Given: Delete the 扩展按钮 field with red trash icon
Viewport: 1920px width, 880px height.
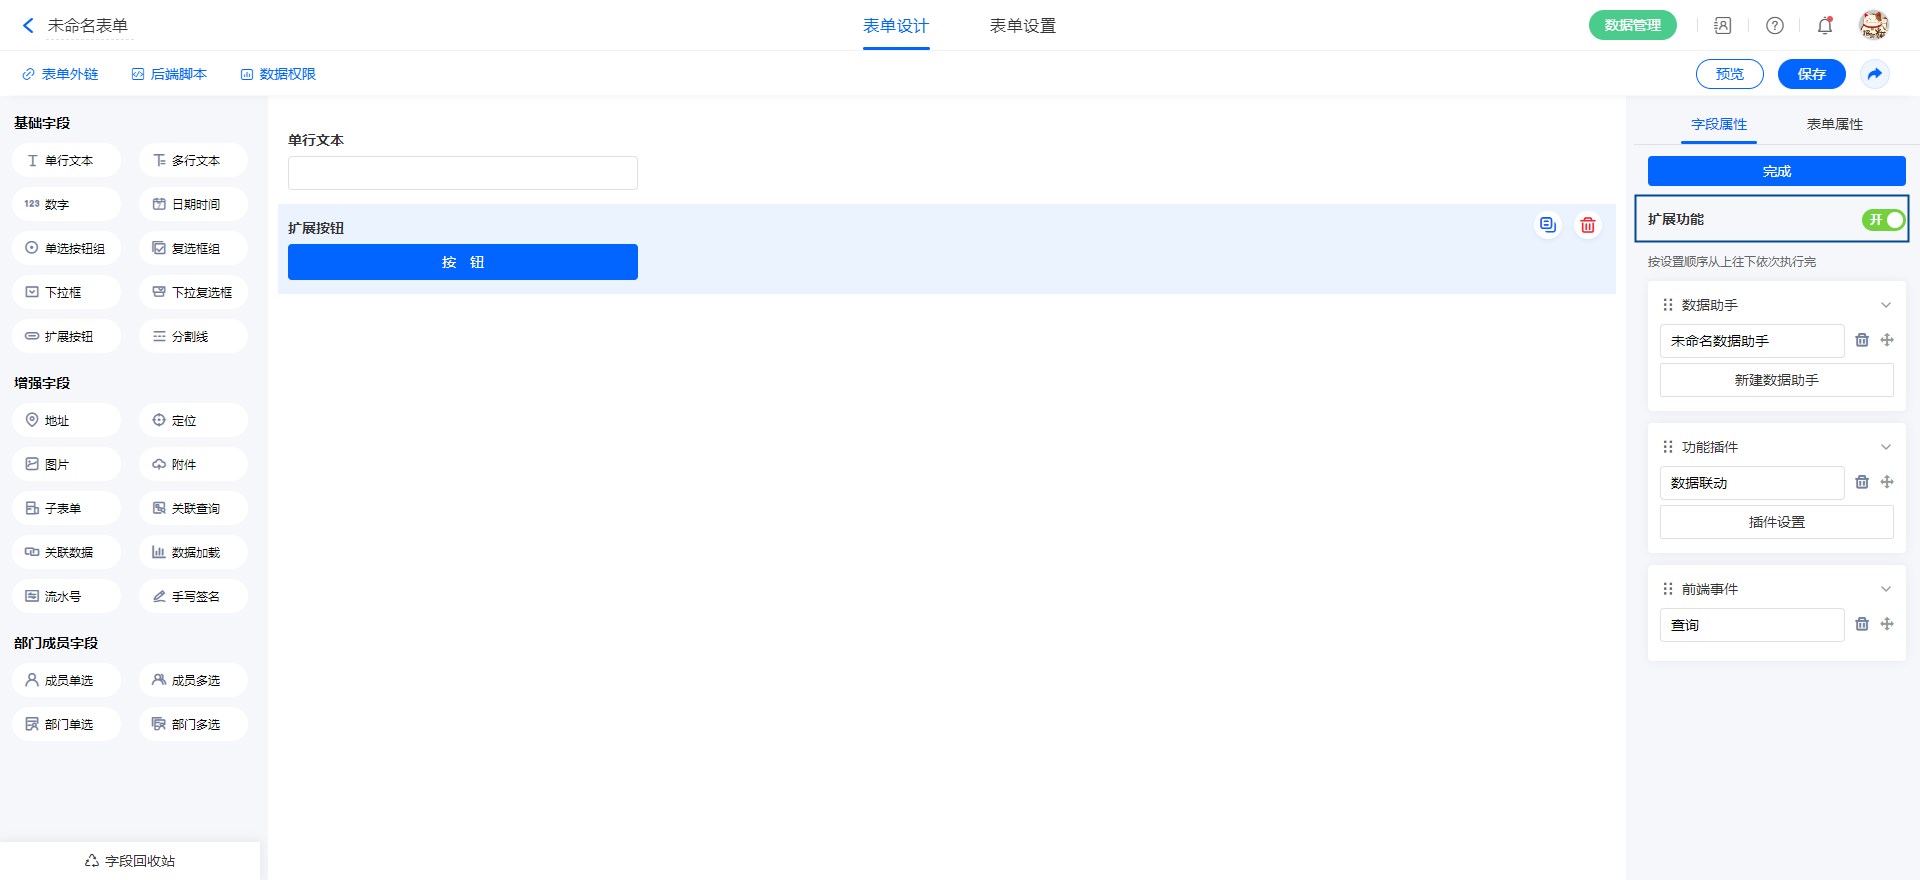Looking at the screenshot, I should pyautogui.click(x=1587, y=225).
